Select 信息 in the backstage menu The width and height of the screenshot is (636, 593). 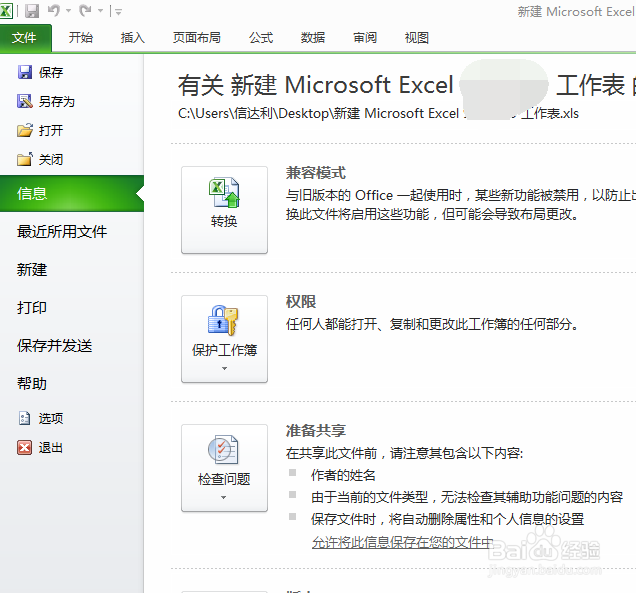72,193
